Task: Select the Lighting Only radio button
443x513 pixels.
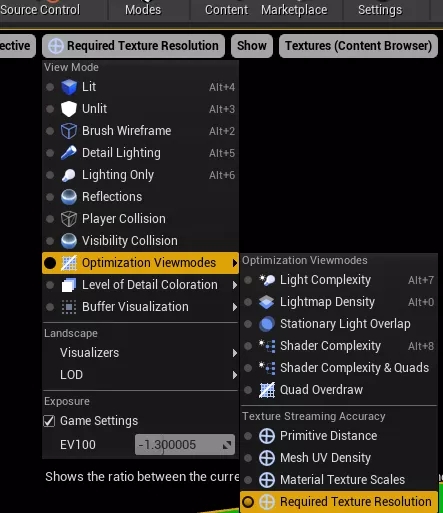Action: click(x=50, y=175)
